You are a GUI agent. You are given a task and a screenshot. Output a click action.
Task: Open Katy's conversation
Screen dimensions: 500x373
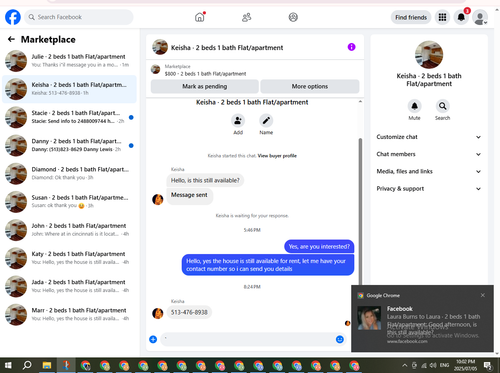point(69,258)
